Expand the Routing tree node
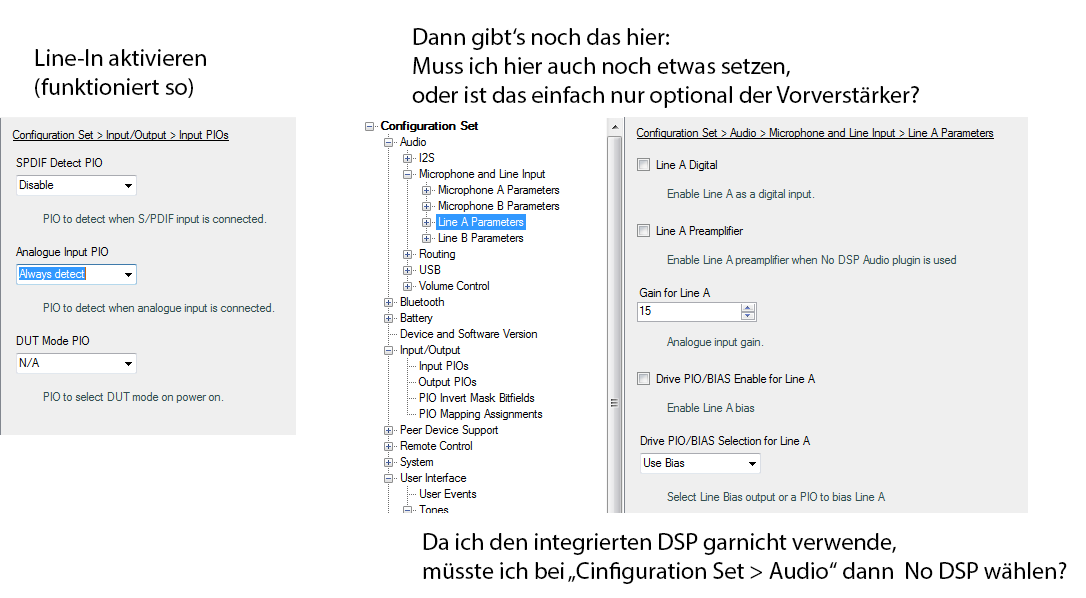 408,254
